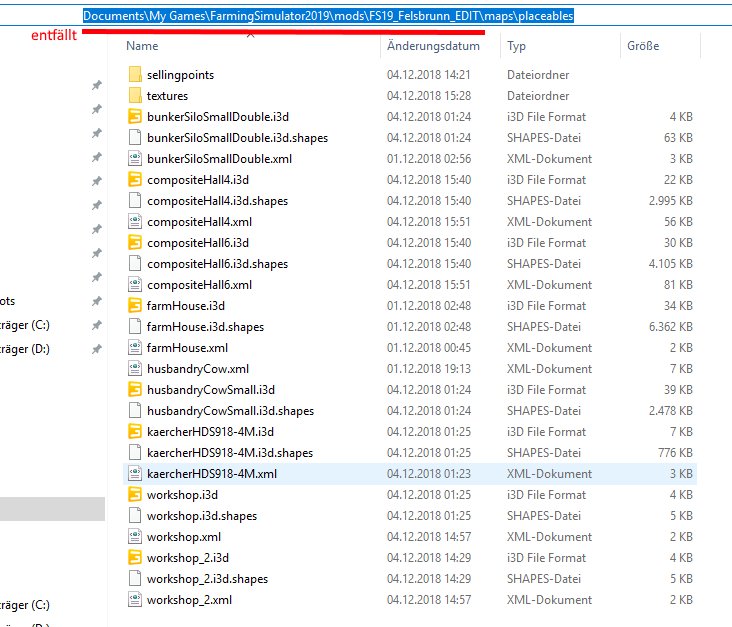Select the highlighted item in the navigation pane
This screenshot has height=627, width=732.
(x=52, y=509)
